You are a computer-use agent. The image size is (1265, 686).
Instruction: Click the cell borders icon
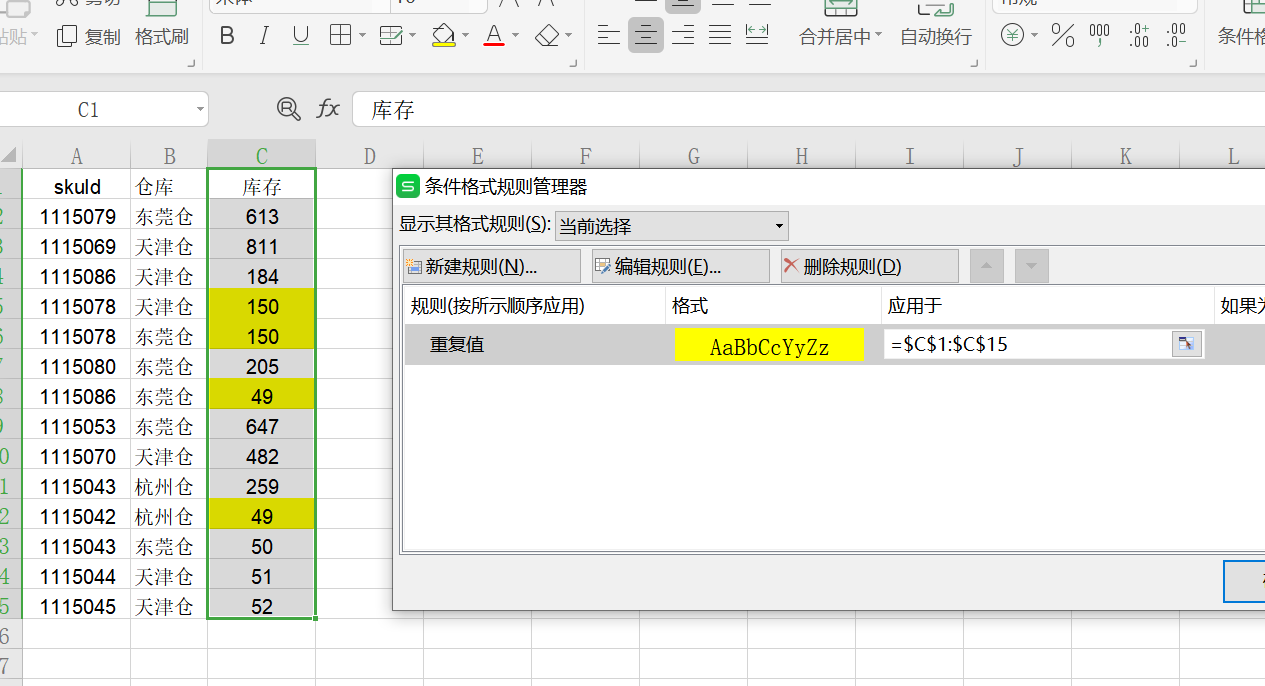click(340, 37)
